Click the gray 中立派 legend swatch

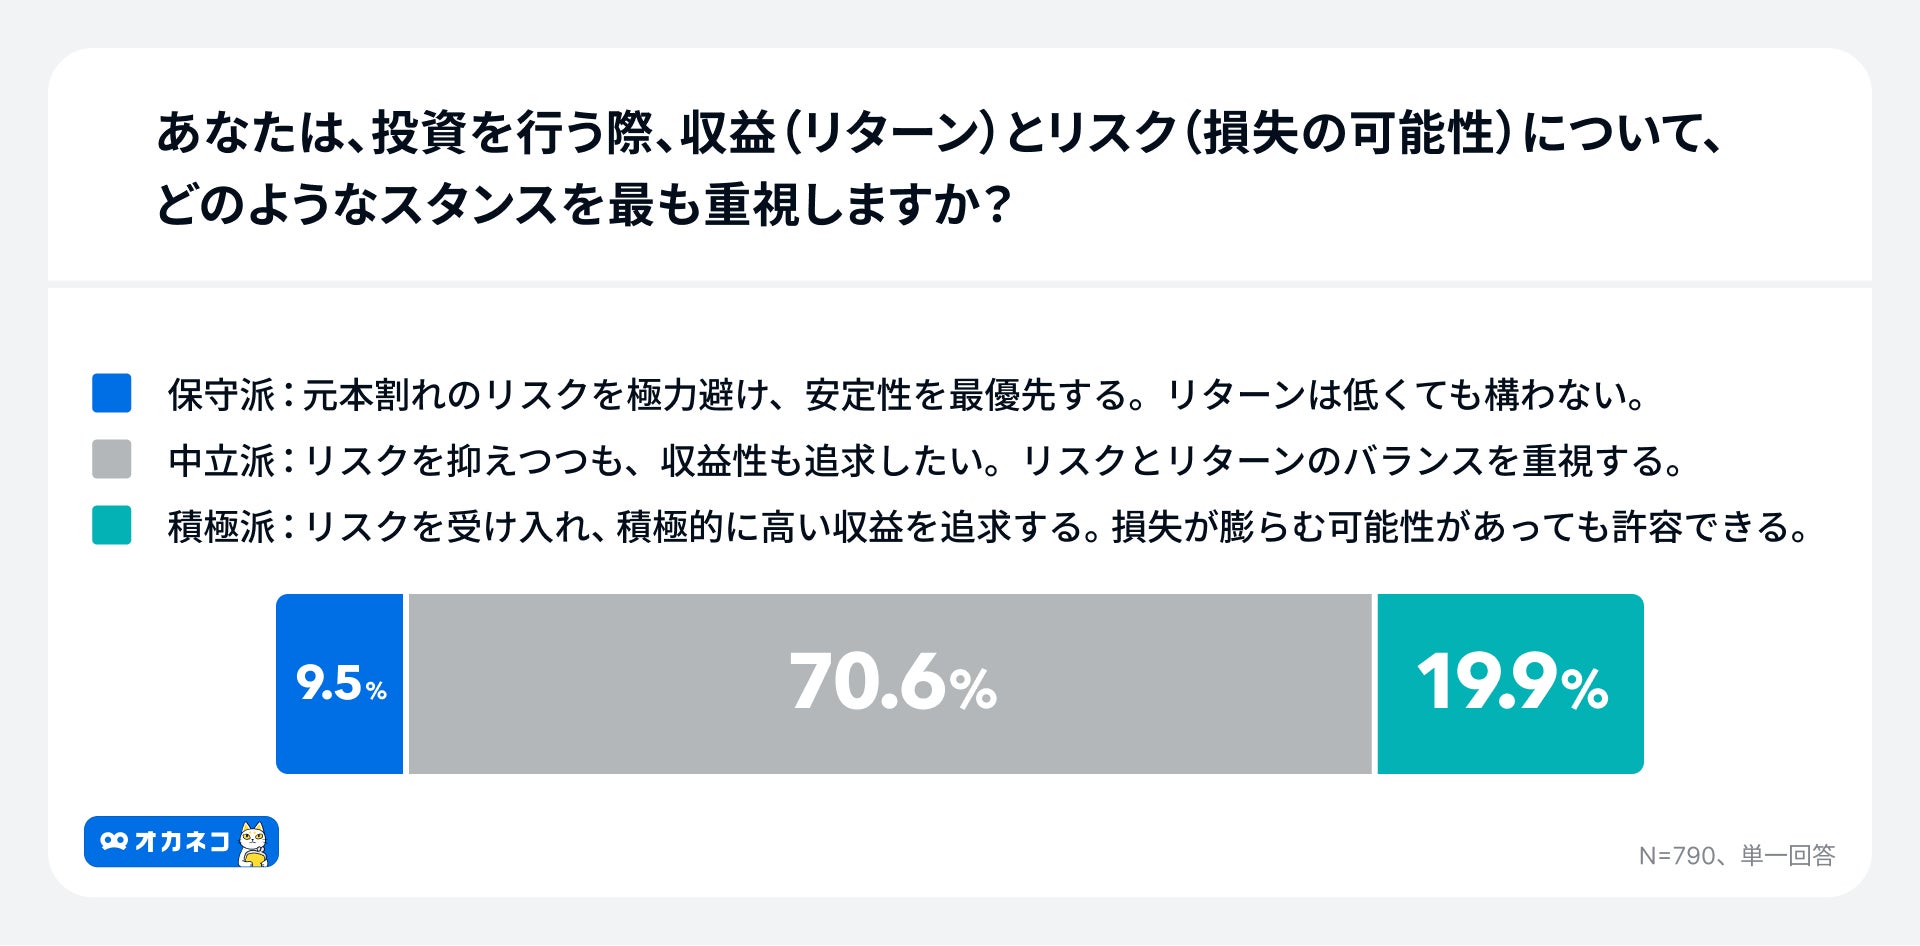pyautogui.click(x=111, y=459)
